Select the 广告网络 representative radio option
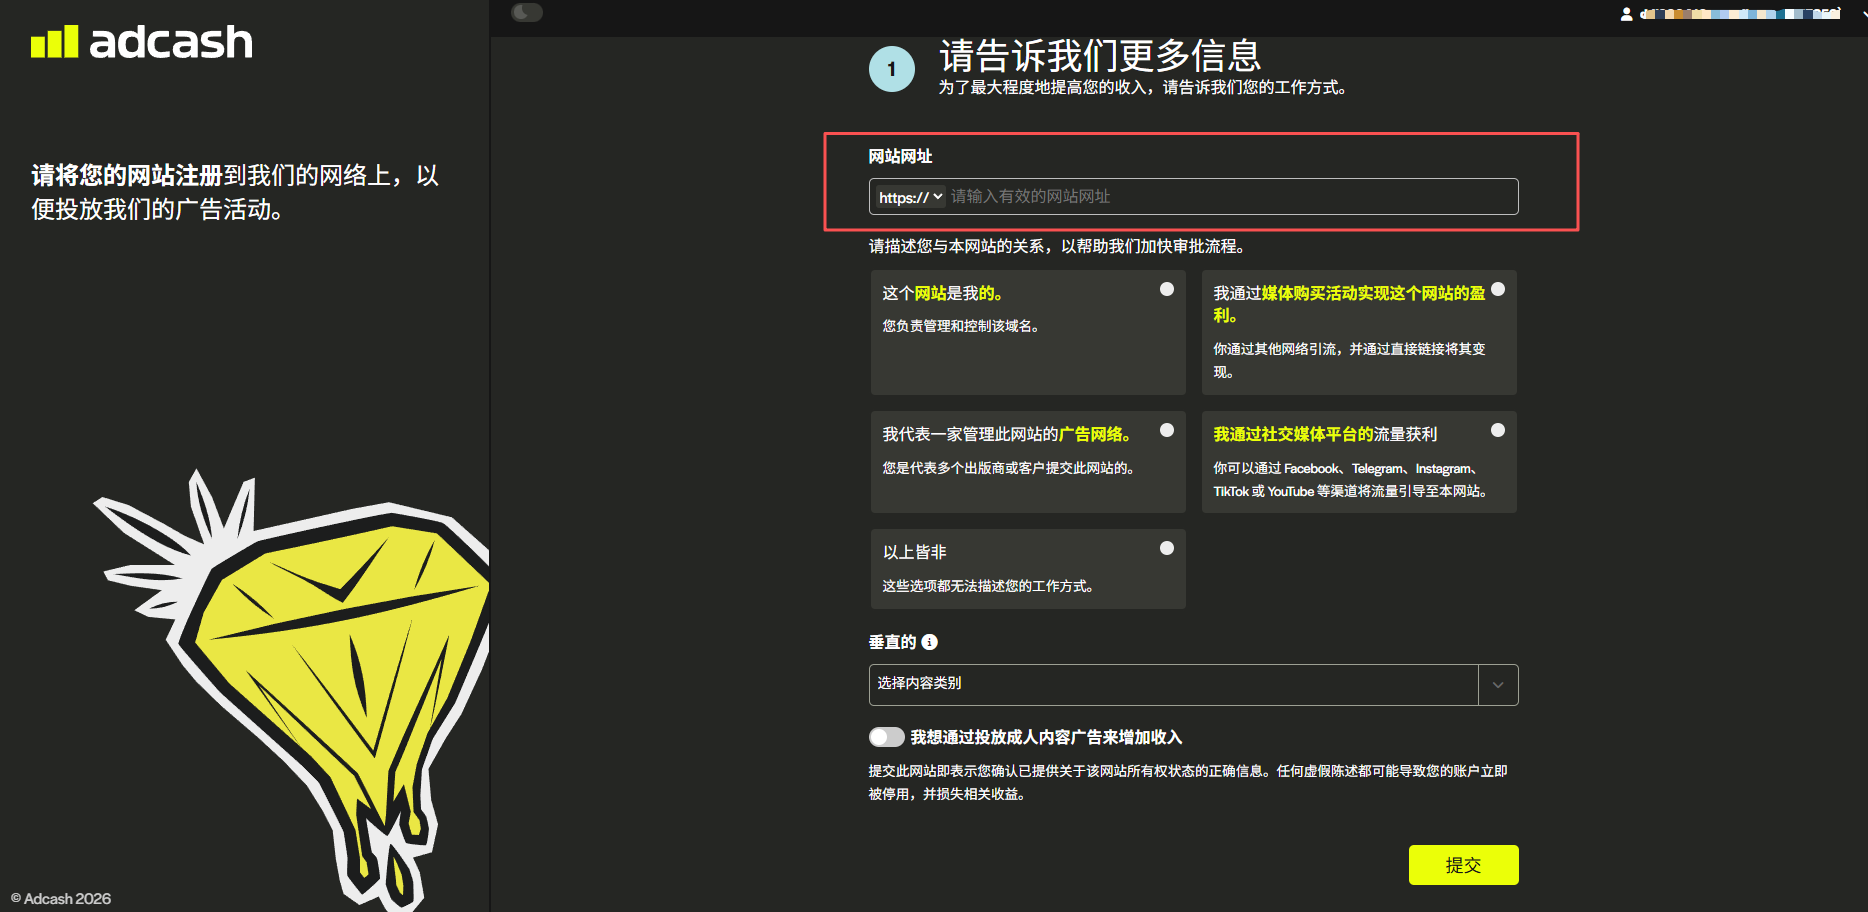Viewport: 1868px width, 912px height. (1166, 430)
